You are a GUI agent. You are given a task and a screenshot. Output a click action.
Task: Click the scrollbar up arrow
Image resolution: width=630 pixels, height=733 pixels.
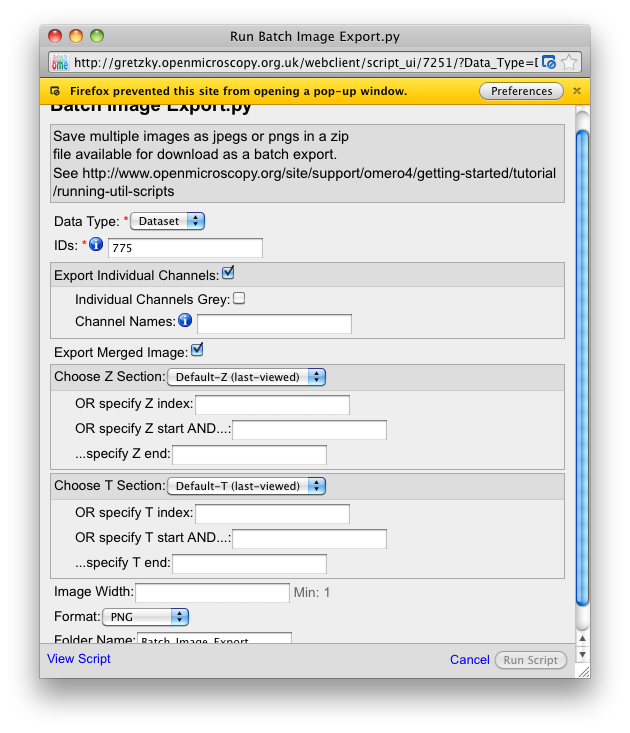582,638
